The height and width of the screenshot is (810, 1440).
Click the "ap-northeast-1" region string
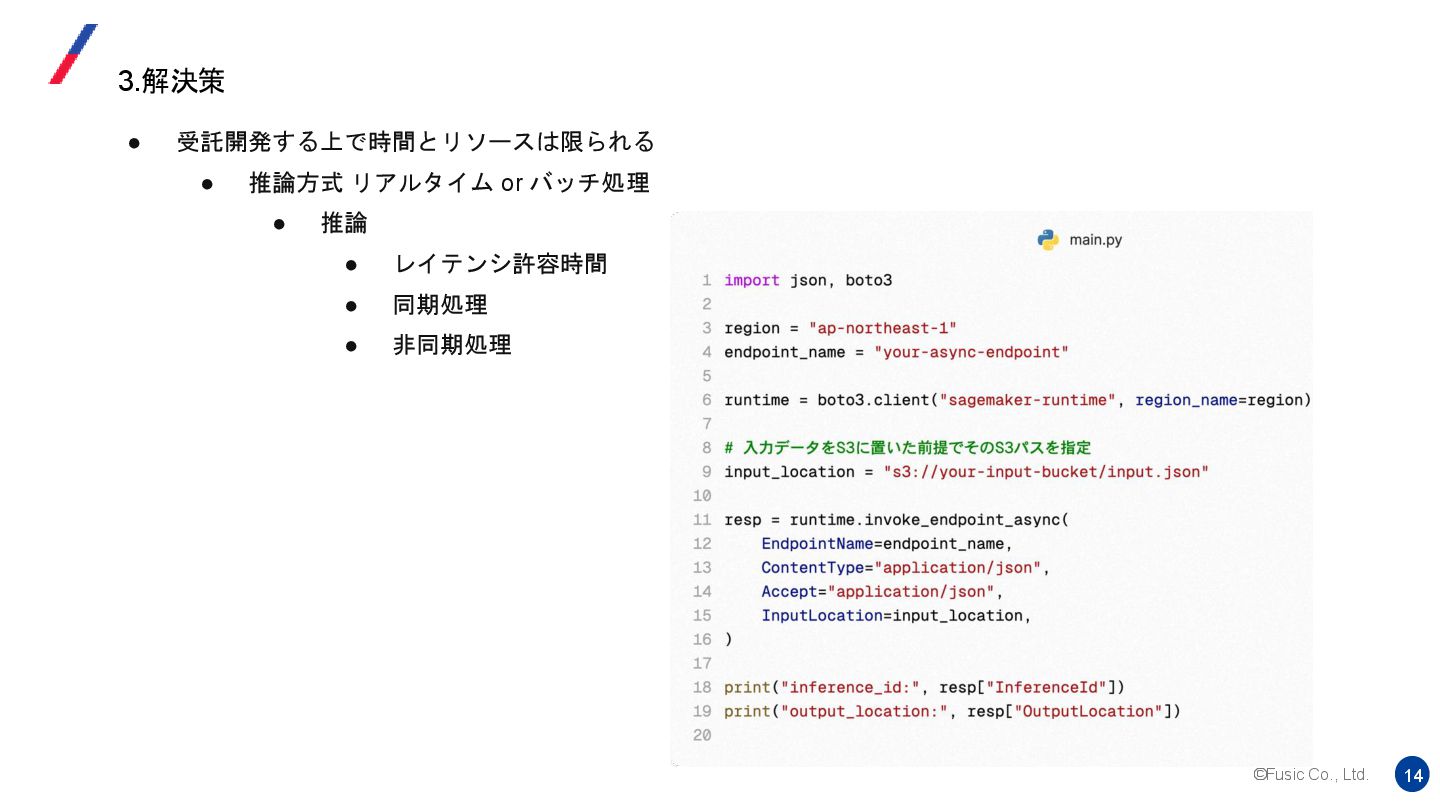pos(883,328)
